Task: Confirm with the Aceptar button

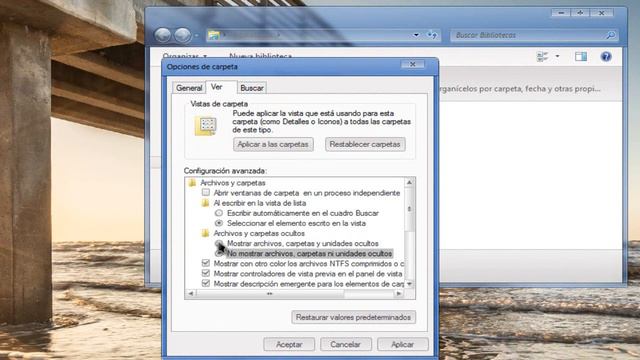Action: (289, 344)
